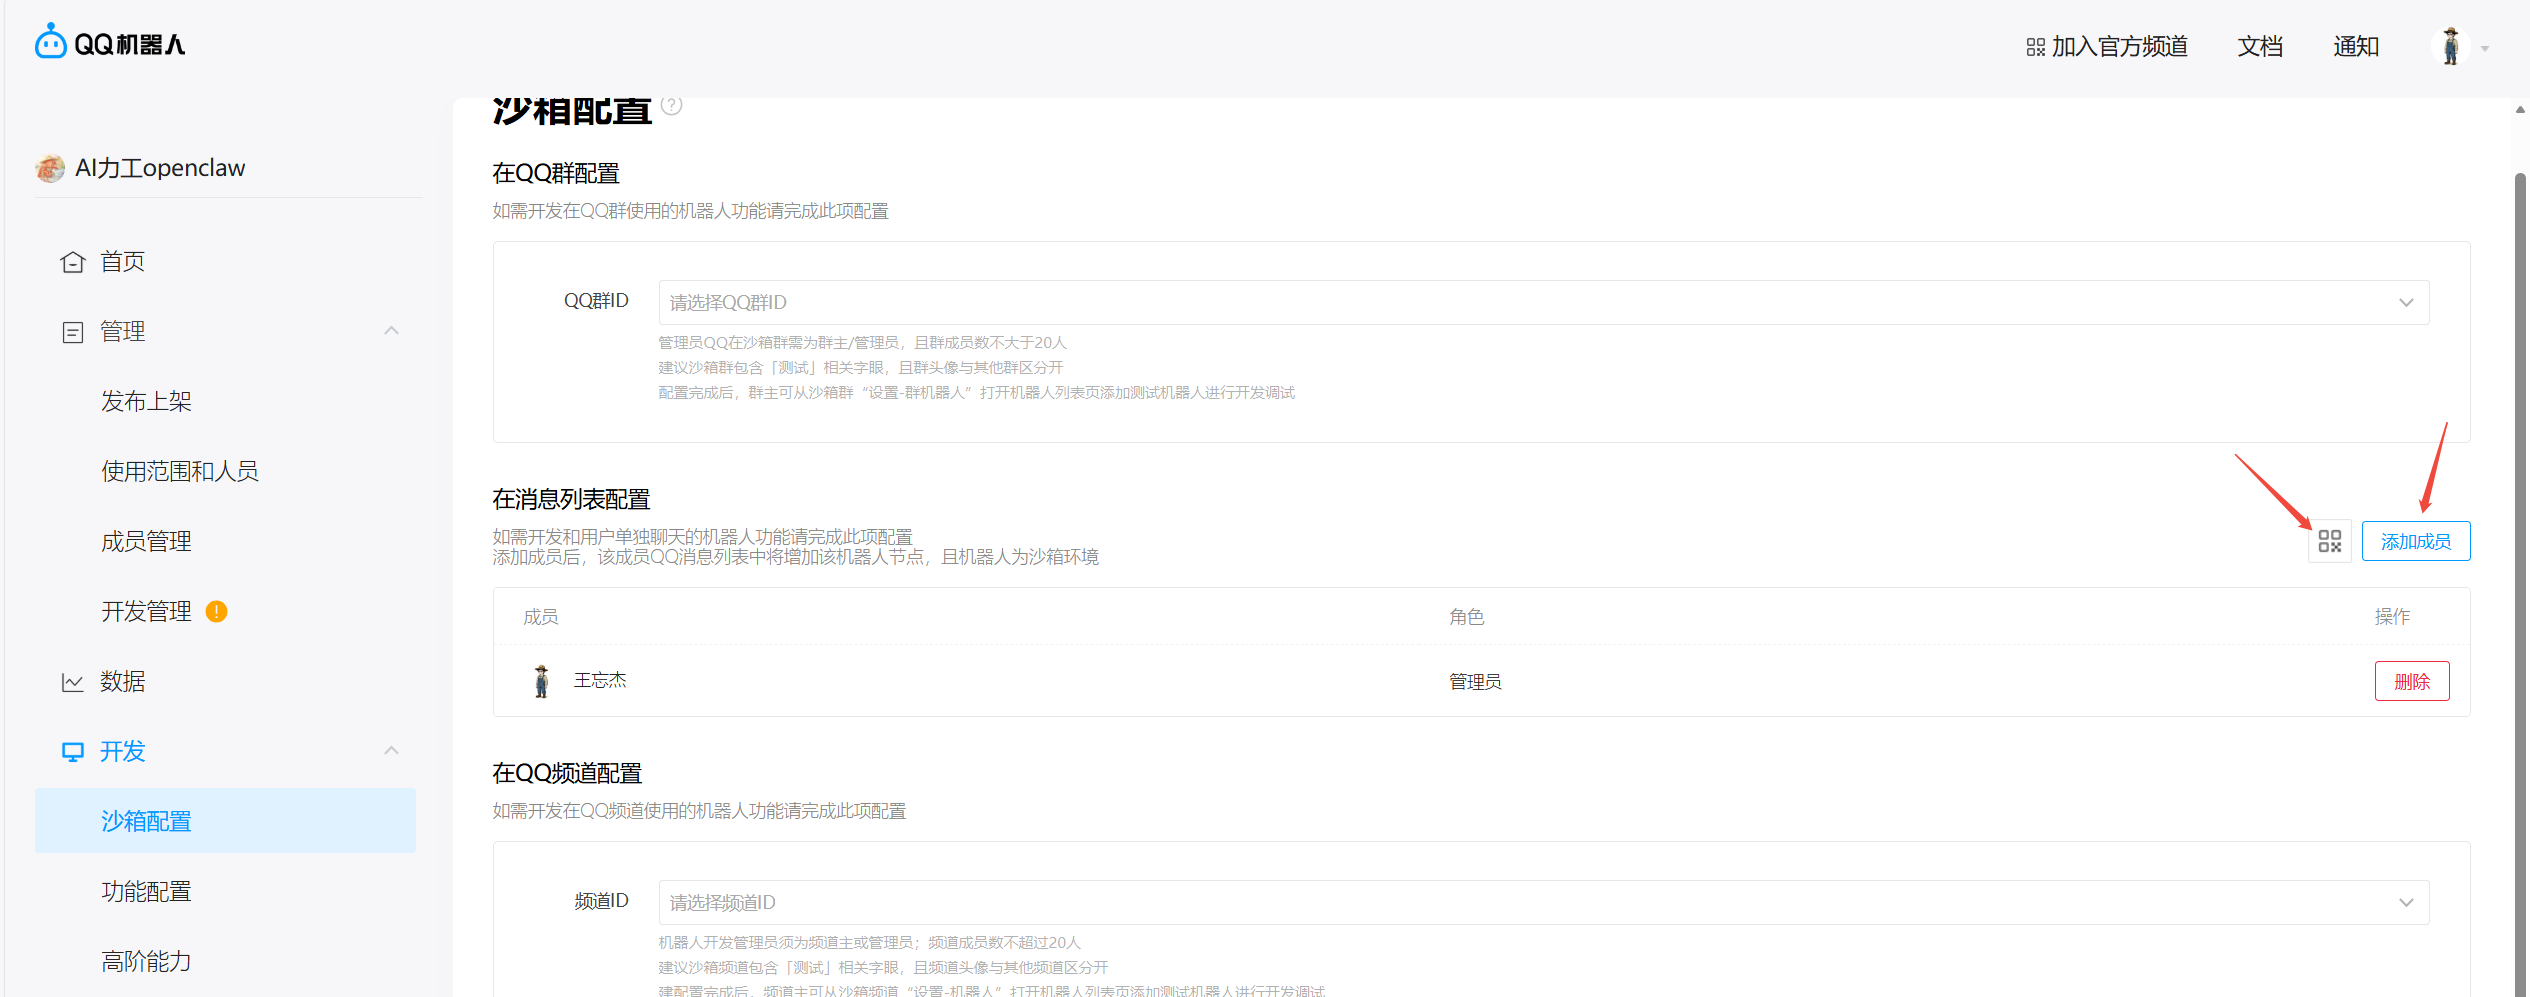Click the QR code icon next to 添加成员
Screen dimensions: 2530x997
click(x=2330, y=540)
